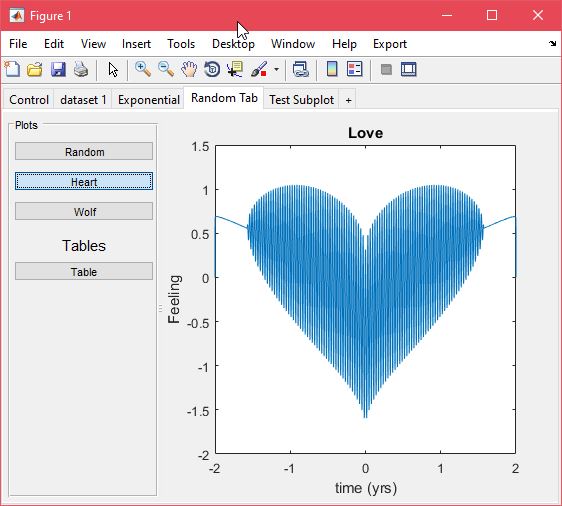Select the Edit Plot arrow tool
Screen dimensions: 562x506
click(x=113, y=70)
